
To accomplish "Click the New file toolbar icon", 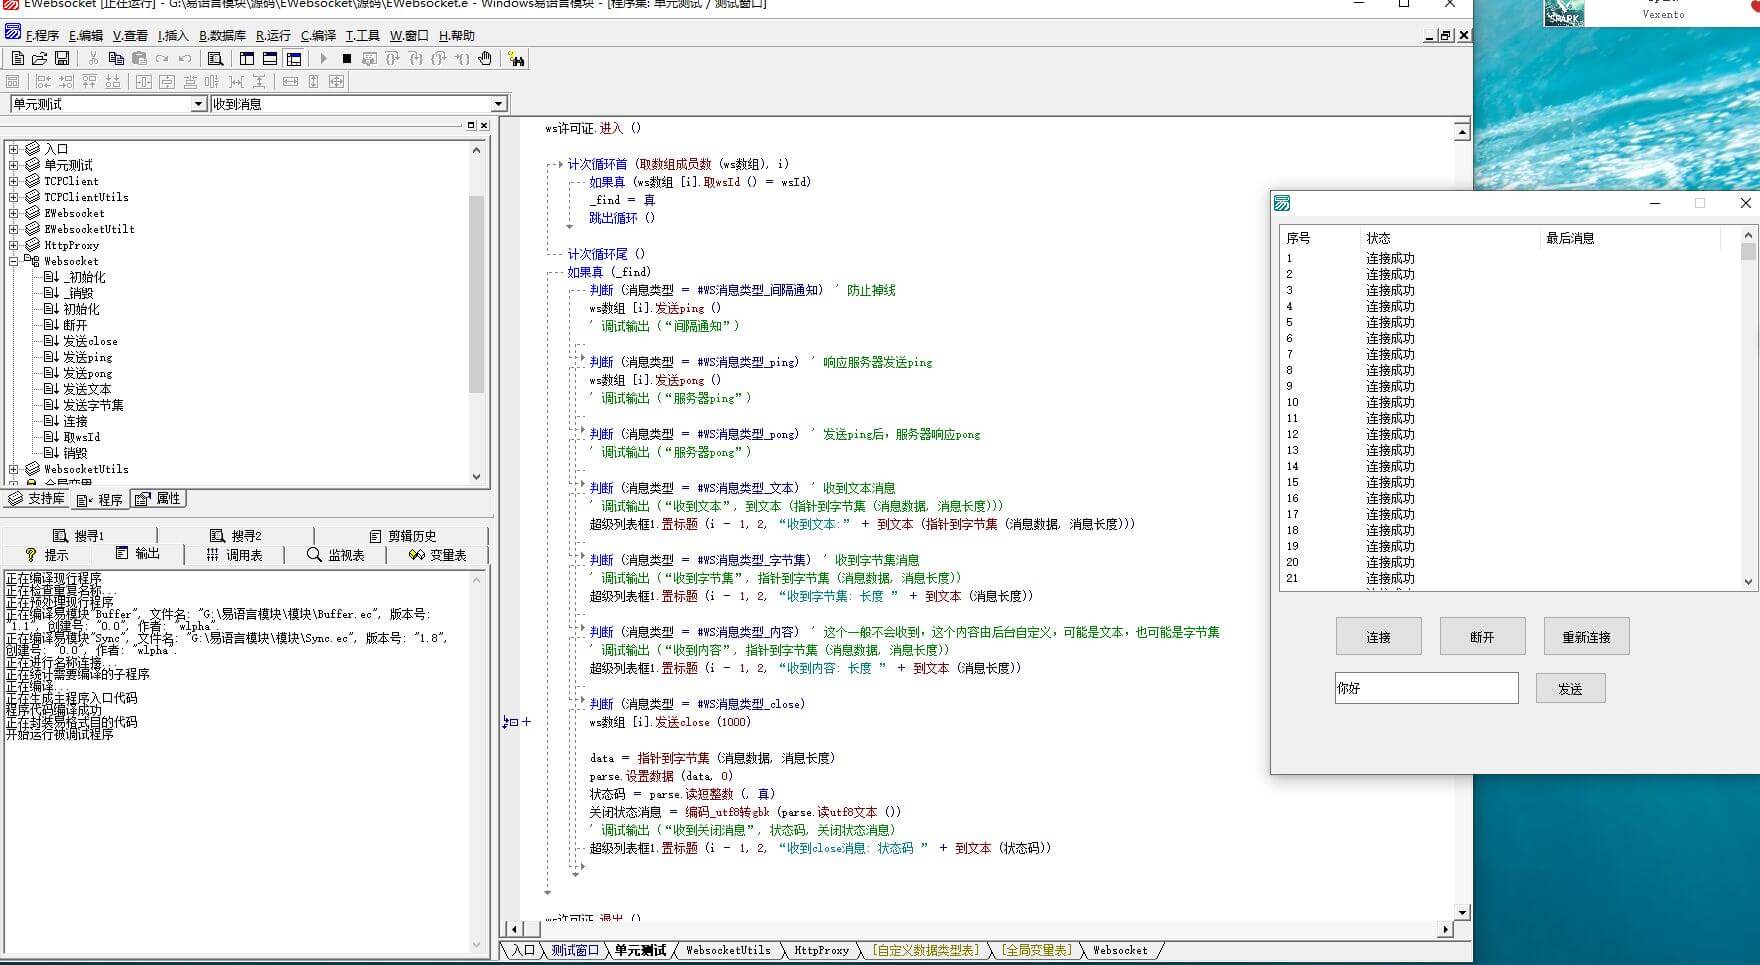I will (17, 59).
